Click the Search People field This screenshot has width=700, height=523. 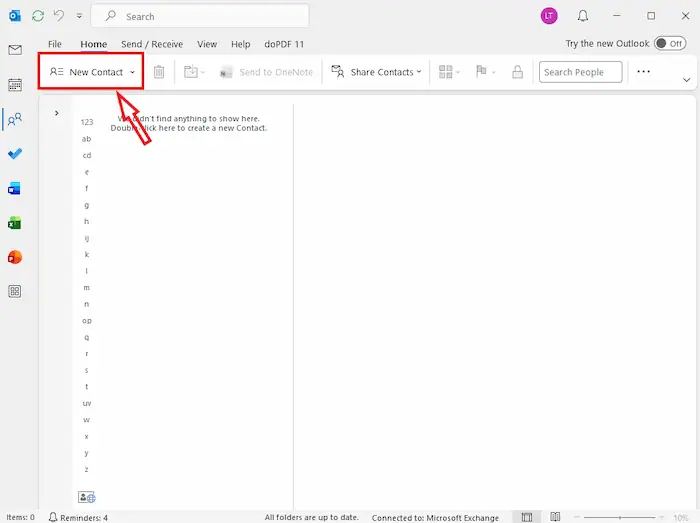click(x=580, y=72)
